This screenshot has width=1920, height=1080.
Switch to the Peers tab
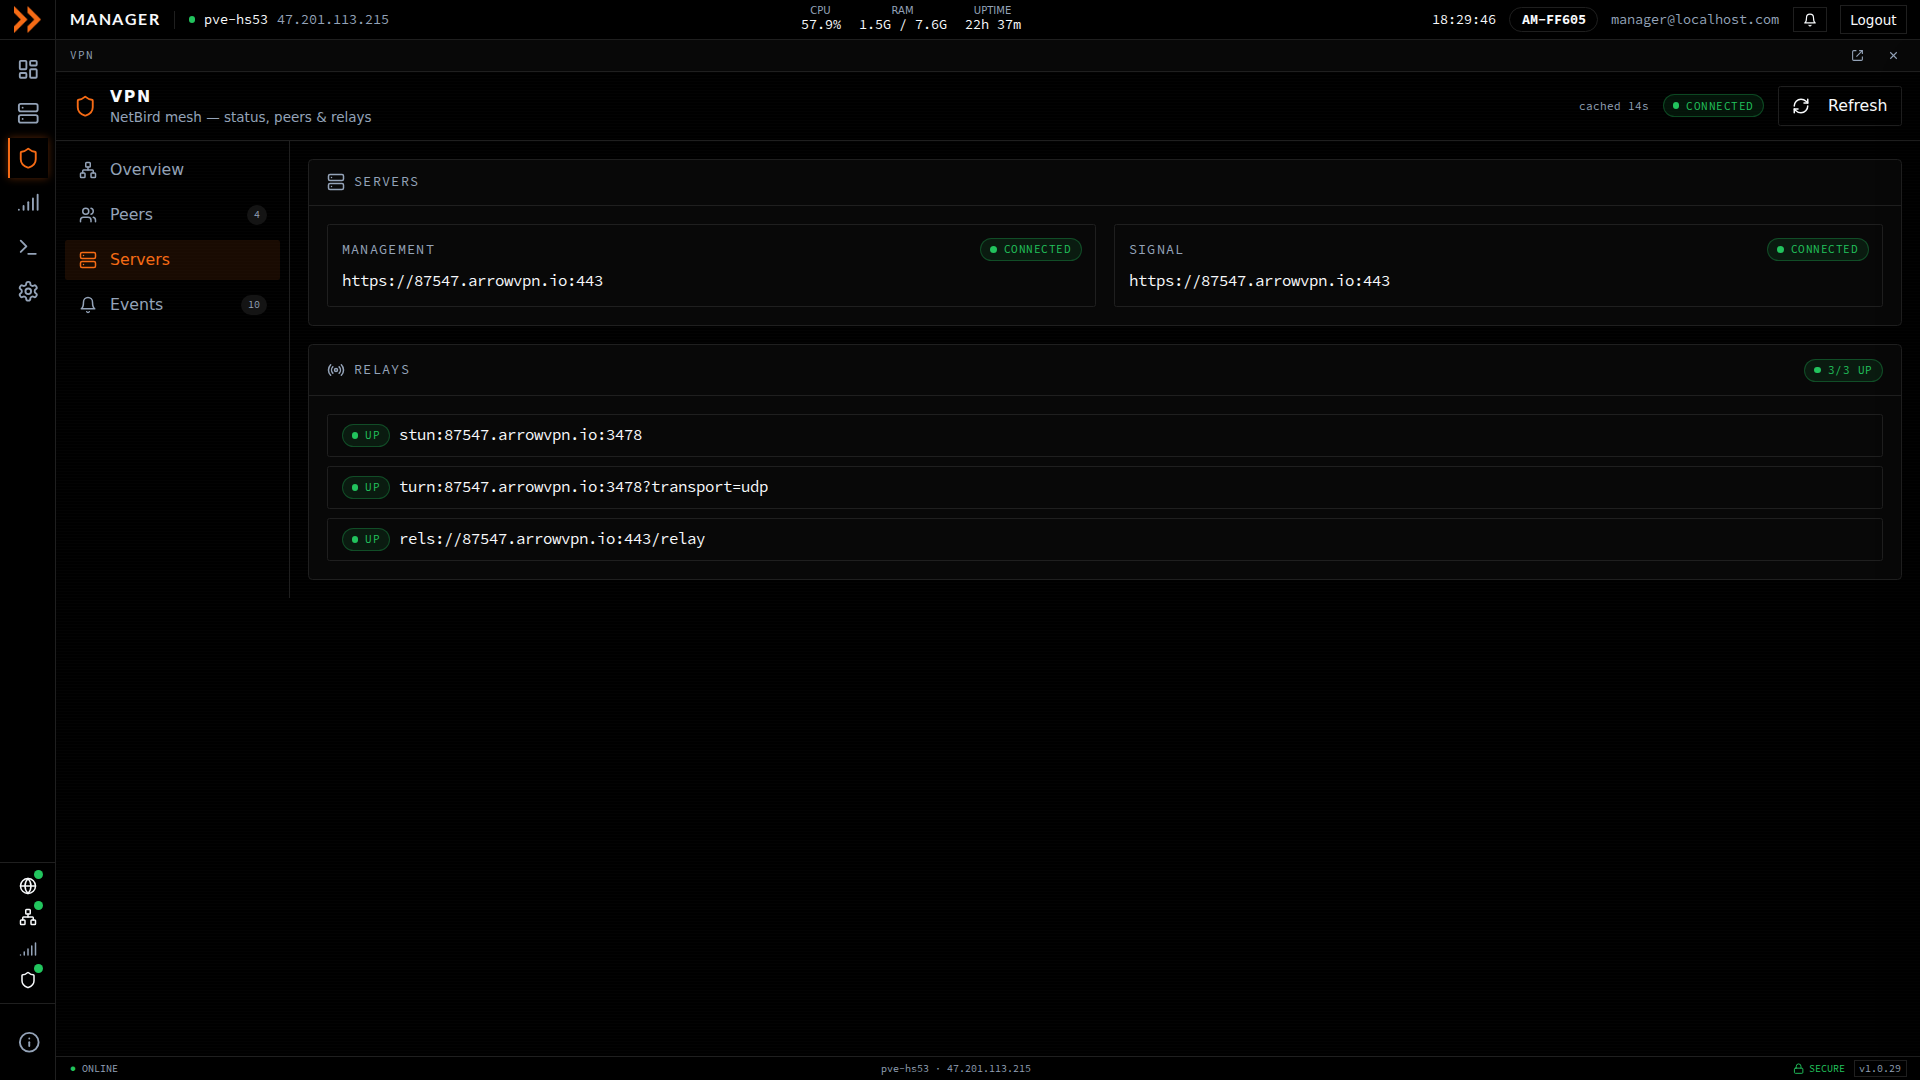172,215
